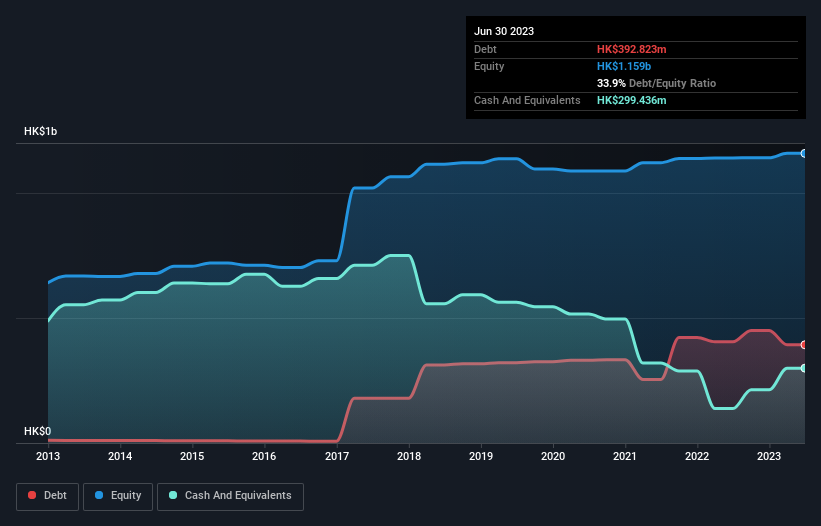Click the Cash And Equivalents tooltip label

527,100
